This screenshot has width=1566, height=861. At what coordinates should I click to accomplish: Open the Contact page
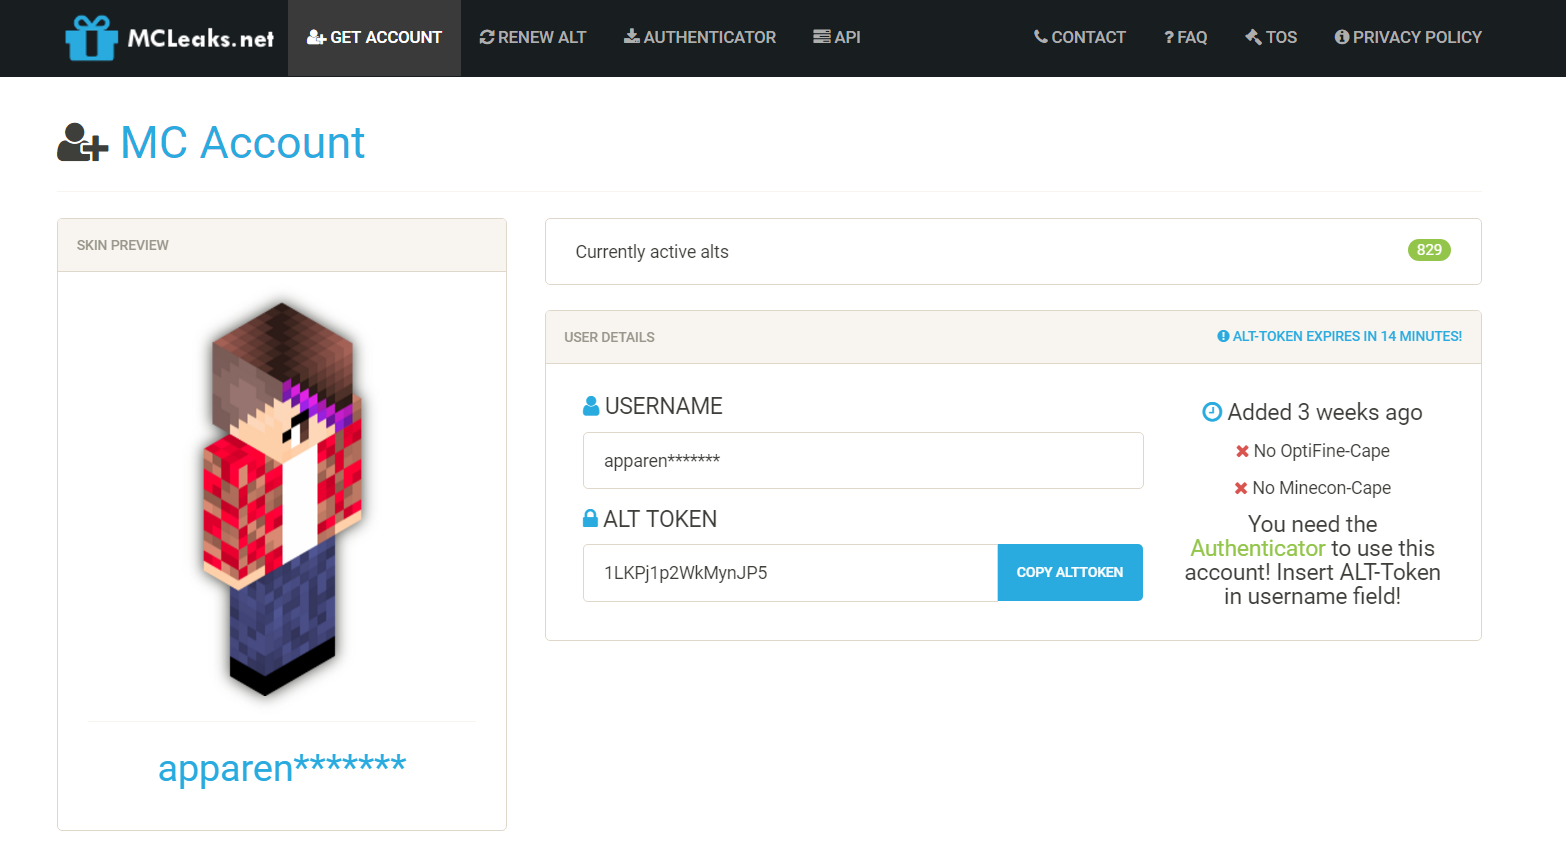click(x=1080, y=38)
